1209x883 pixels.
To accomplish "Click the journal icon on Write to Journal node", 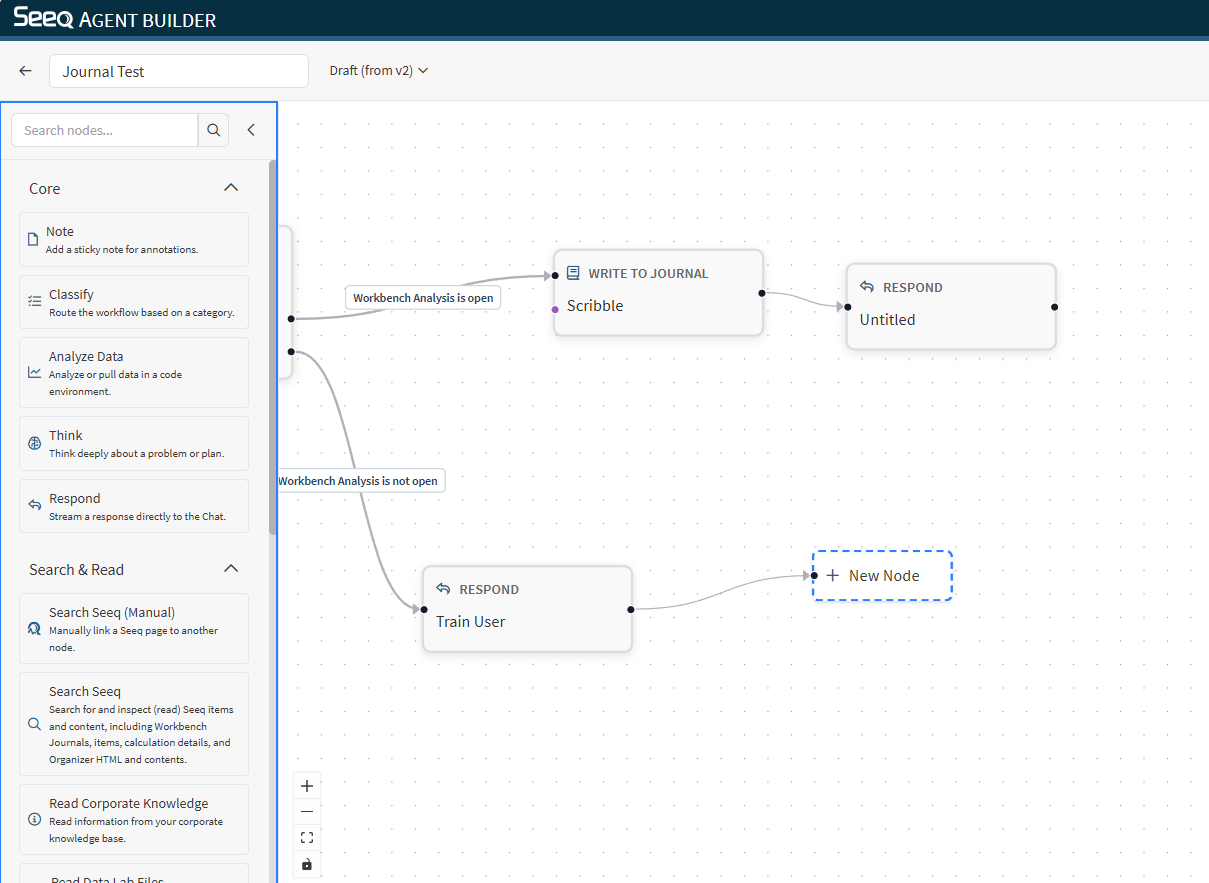I will pyautogui.click(x=573, y=273).
